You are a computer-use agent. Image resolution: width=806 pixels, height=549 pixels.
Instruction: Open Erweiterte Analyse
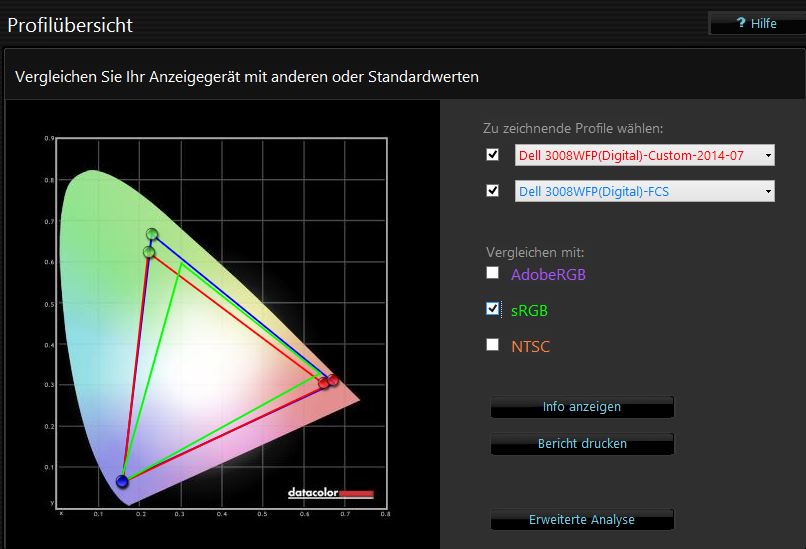coord(582,520)
